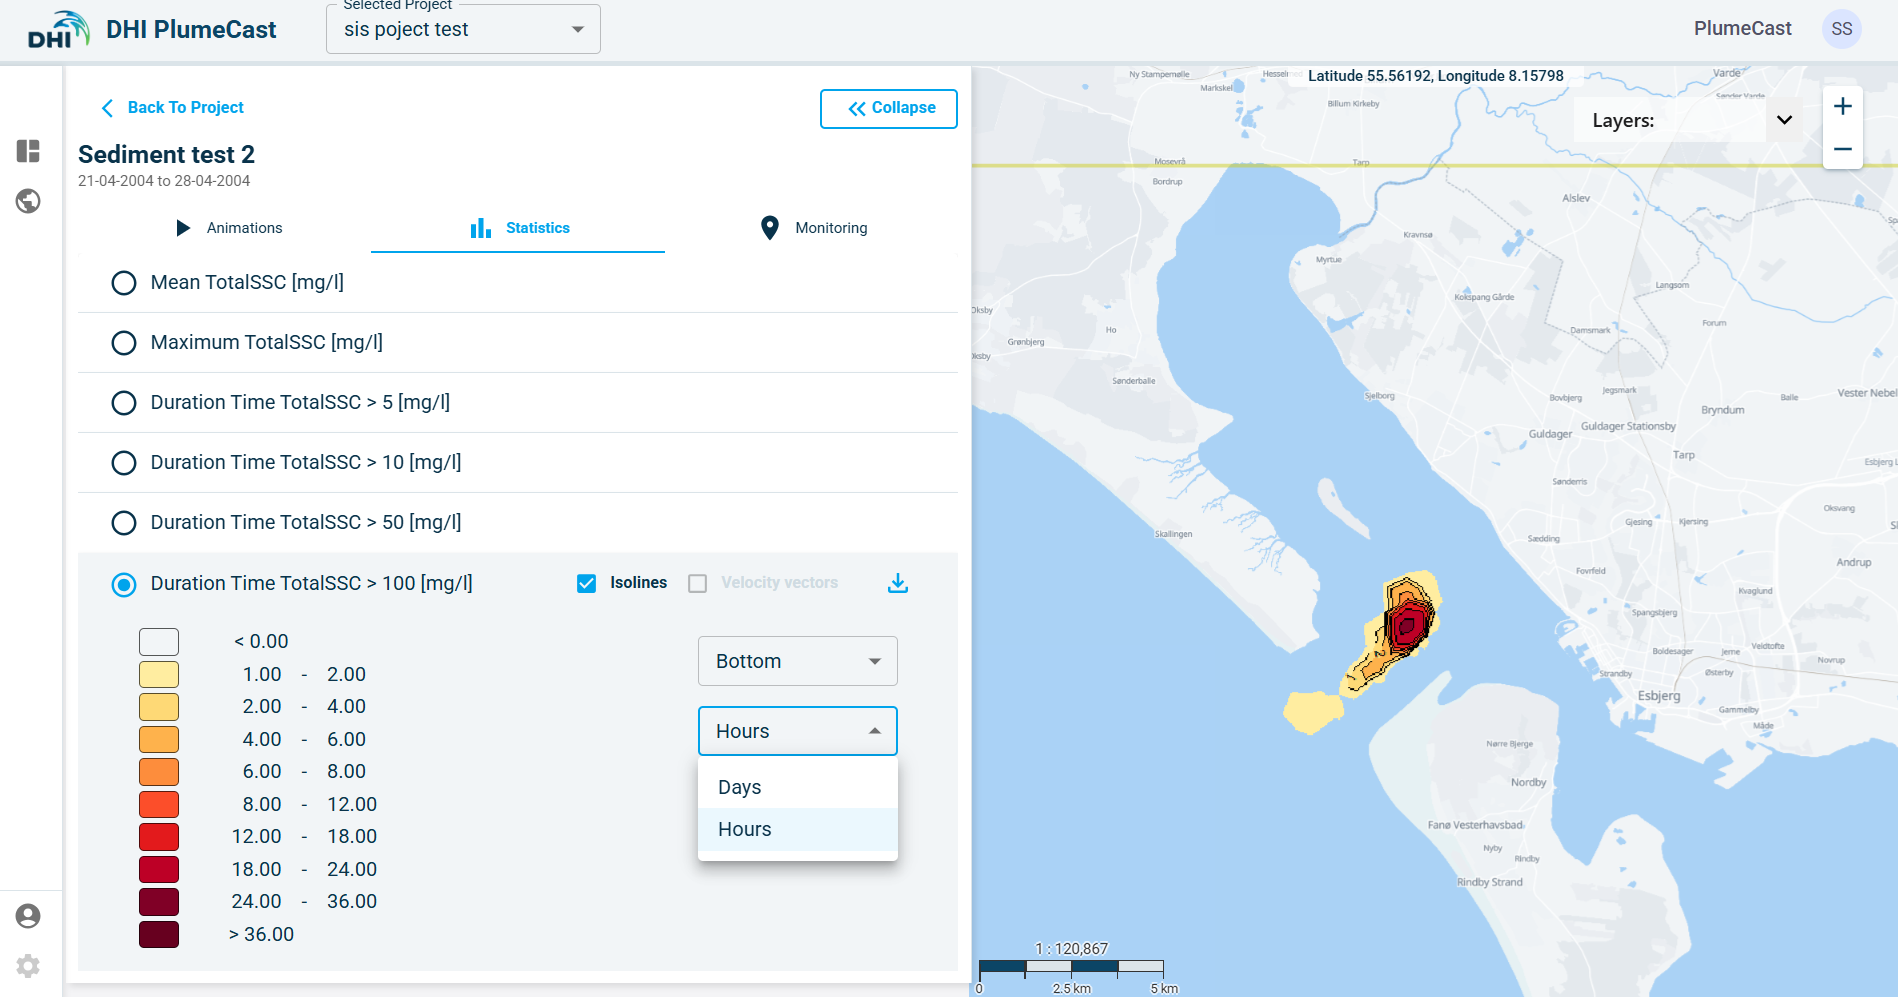The image size is (1898, 997).
Task: Switch to the Monitoring tab
Action: (814, 228)
